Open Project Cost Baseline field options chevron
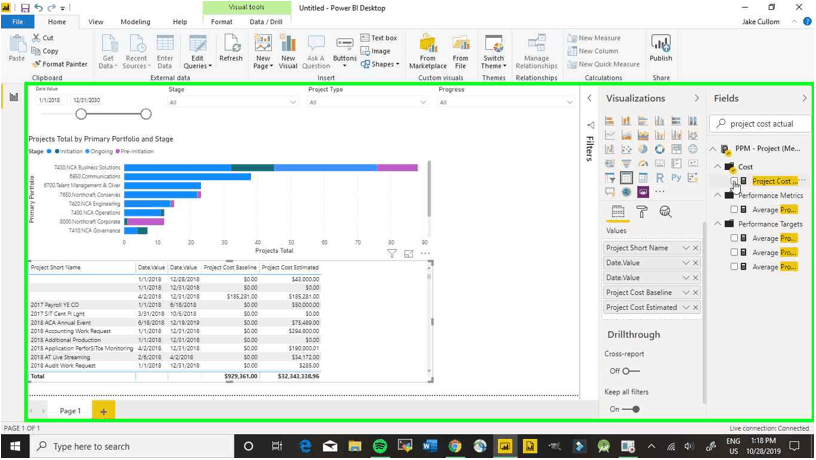 pos(686,292)
